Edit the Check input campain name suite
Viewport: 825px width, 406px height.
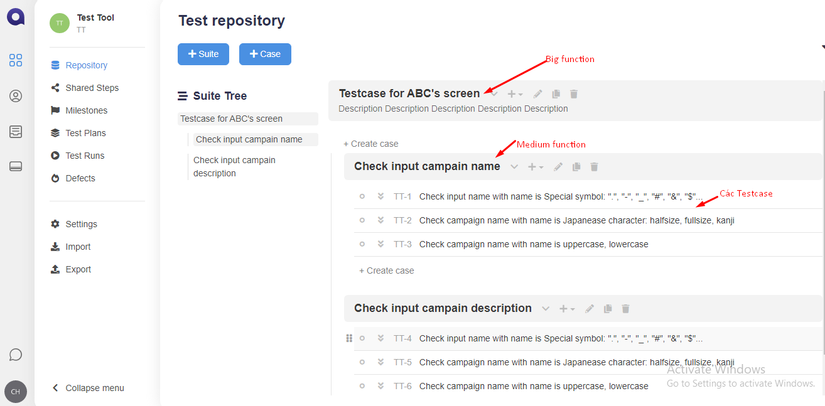(559, 167)
